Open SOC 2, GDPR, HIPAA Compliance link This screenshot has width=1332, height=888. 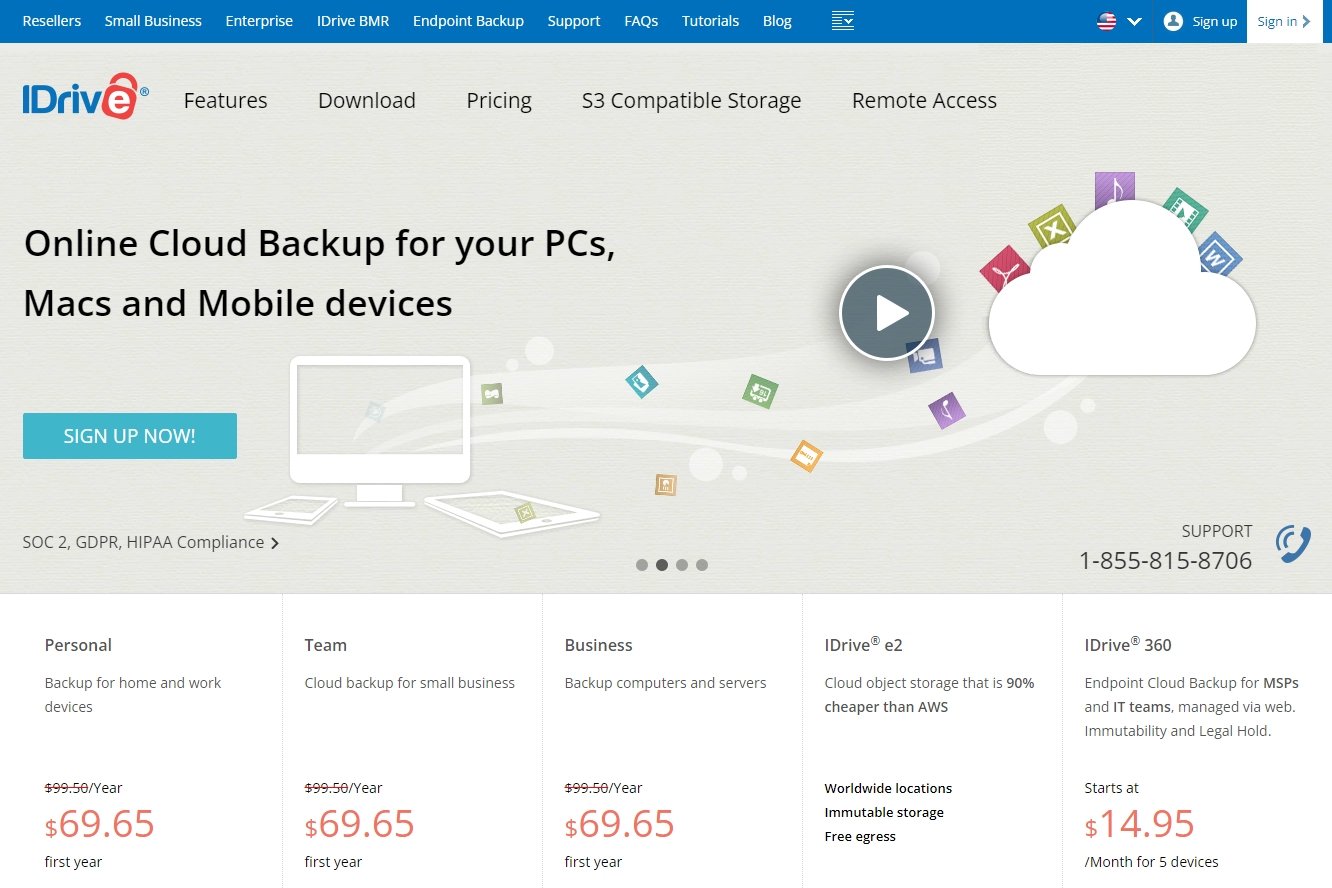151,542
